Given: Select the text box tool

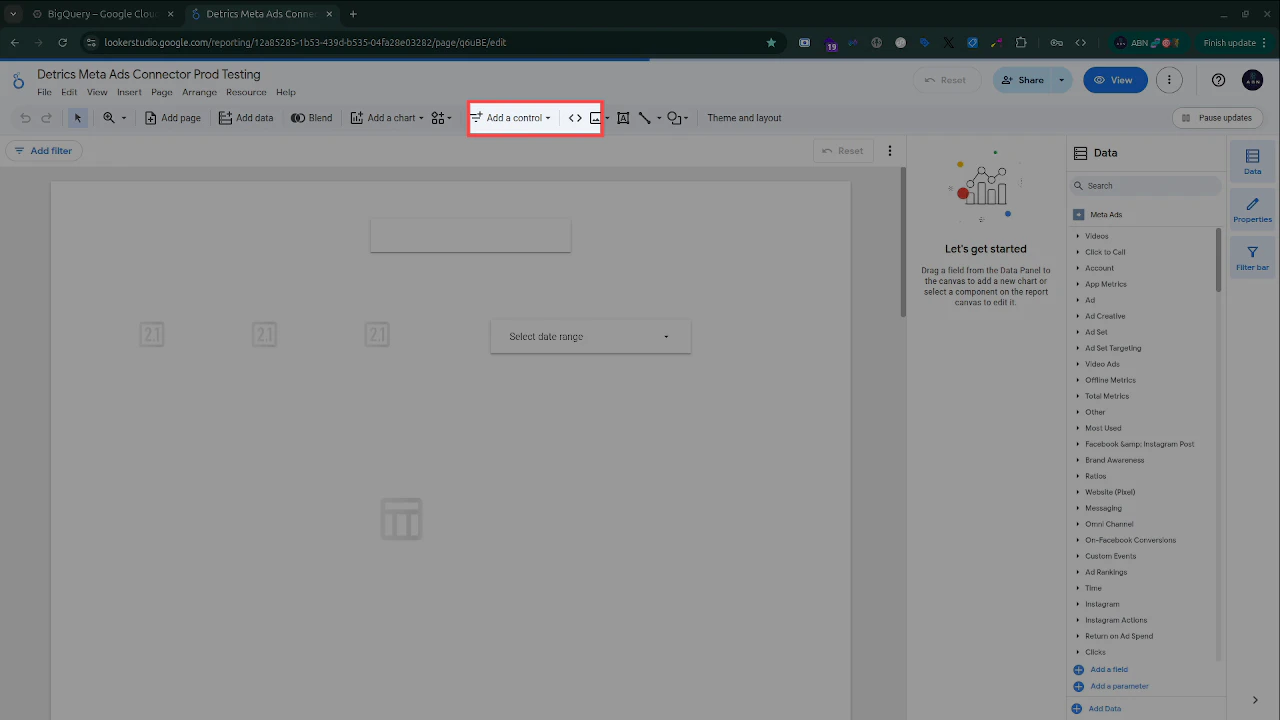Looking at the screenshot, I should pos(623,117).
